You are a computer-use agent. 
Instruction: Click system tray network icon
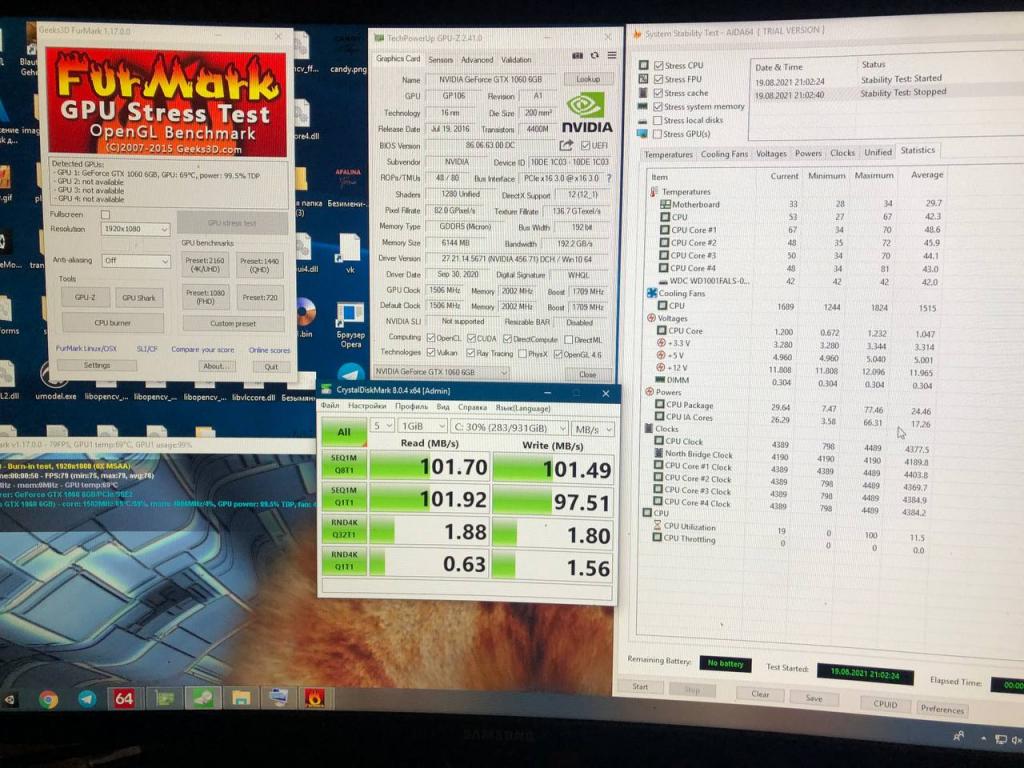click(1000, 739)
